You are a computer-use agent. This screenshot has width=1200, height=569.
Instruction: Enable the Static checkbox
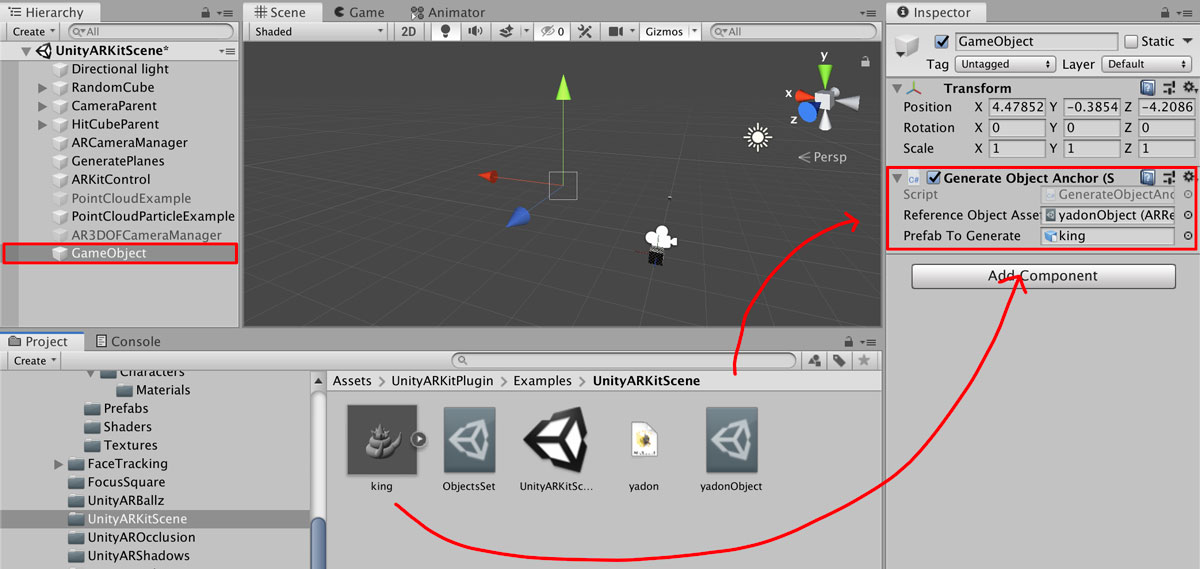tap(1131, 42)
